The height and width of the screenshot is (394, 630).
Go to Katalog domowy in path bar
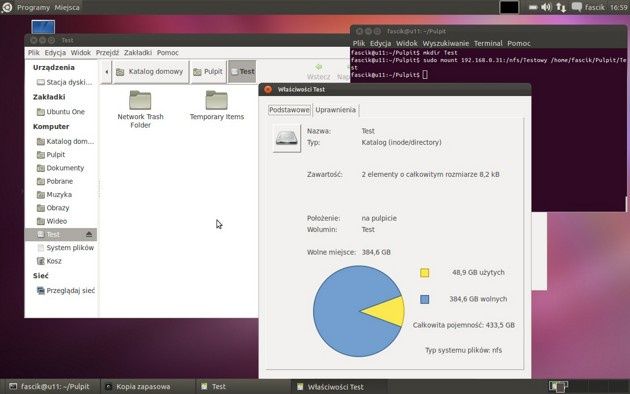click(150, 72)
